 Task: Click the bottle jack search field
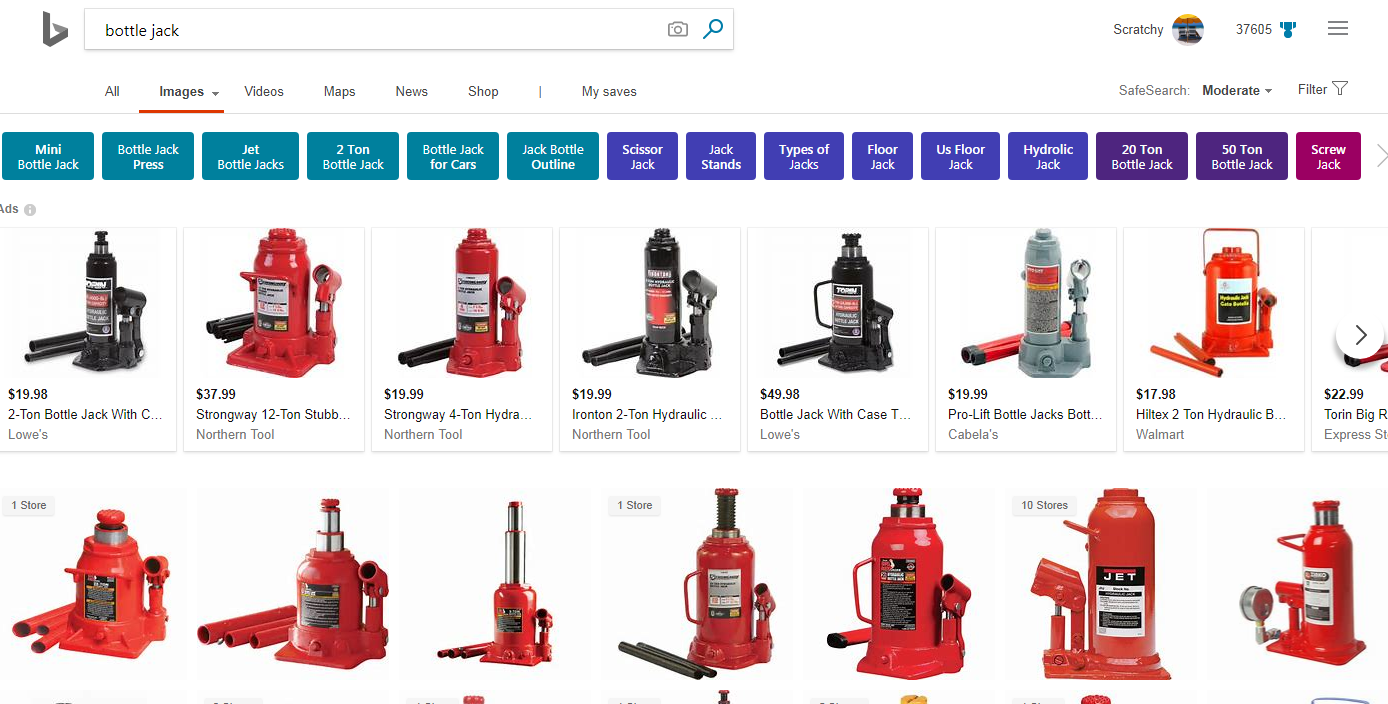[380, 30]
